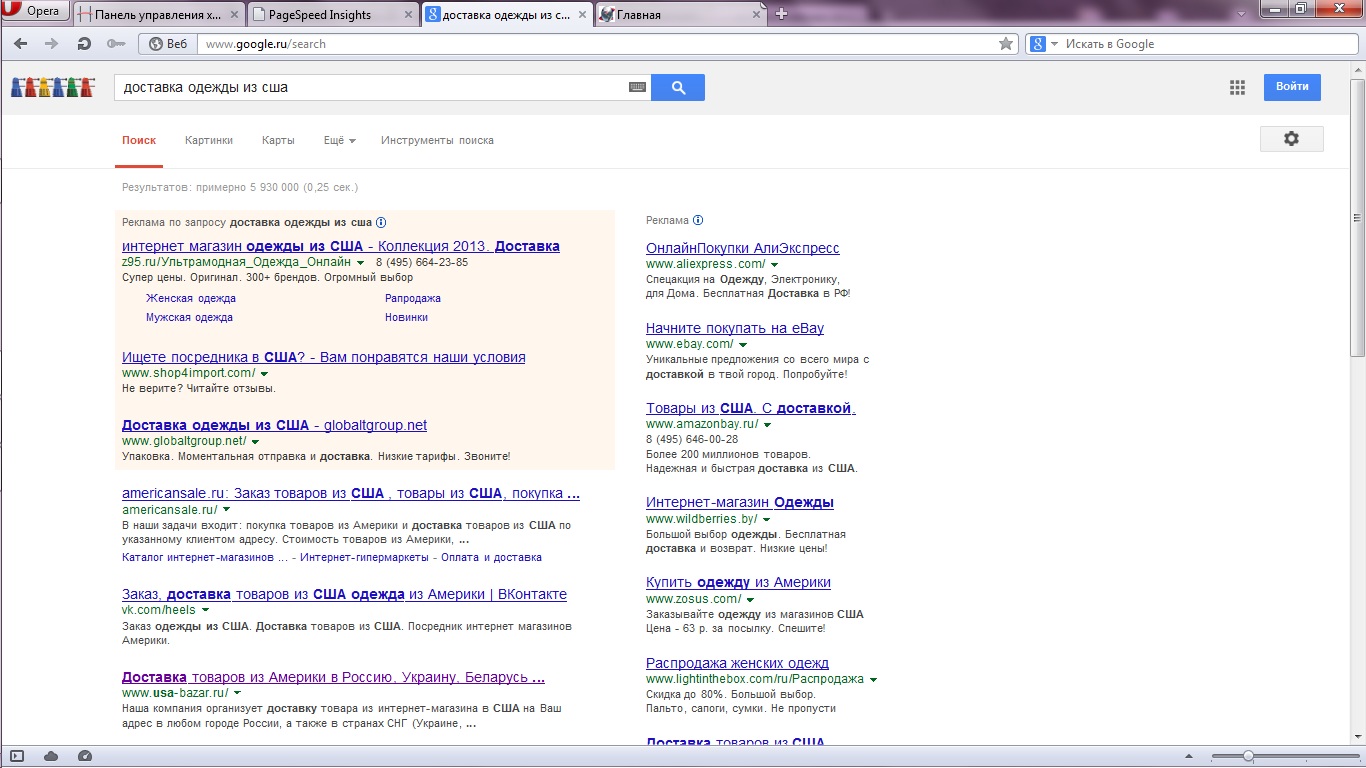Open the closed-tabs arrow at tab bar end
1366x768 pixels.
coord(1240,13)
